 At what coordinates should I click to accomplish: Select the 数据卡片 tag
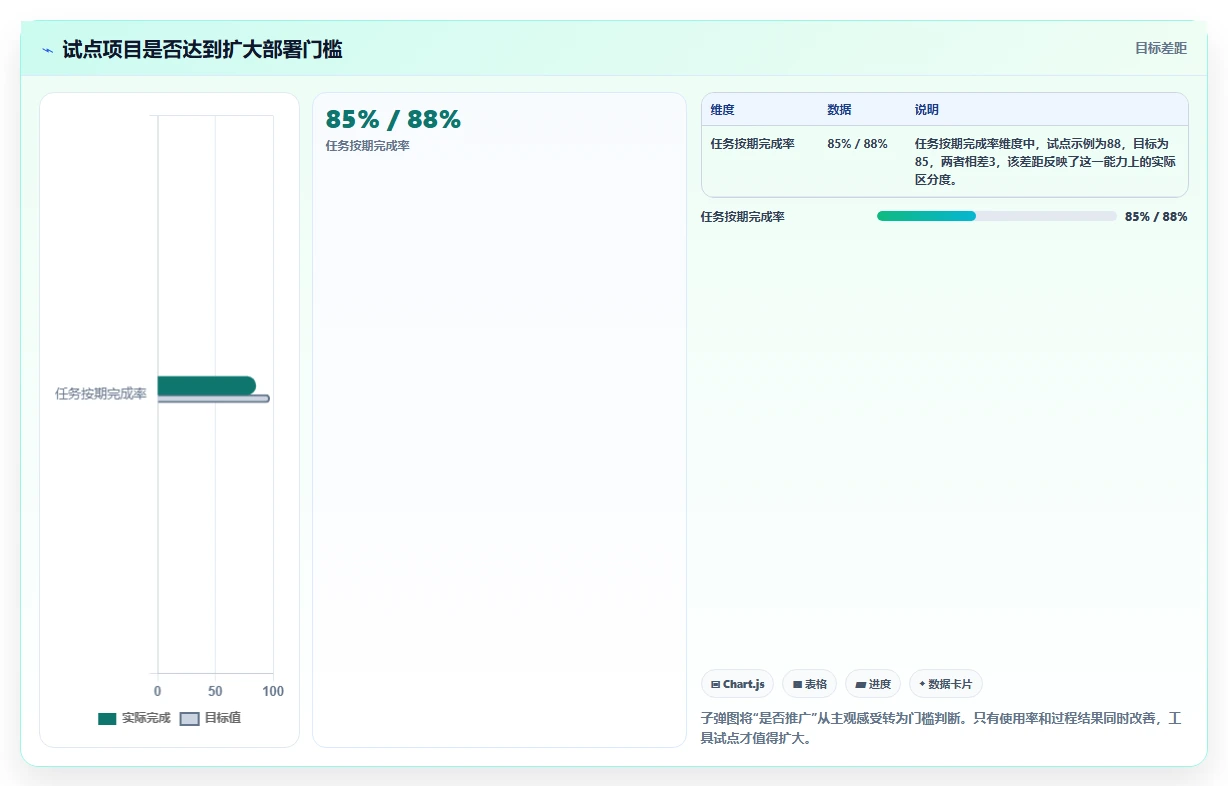[946, 684]
